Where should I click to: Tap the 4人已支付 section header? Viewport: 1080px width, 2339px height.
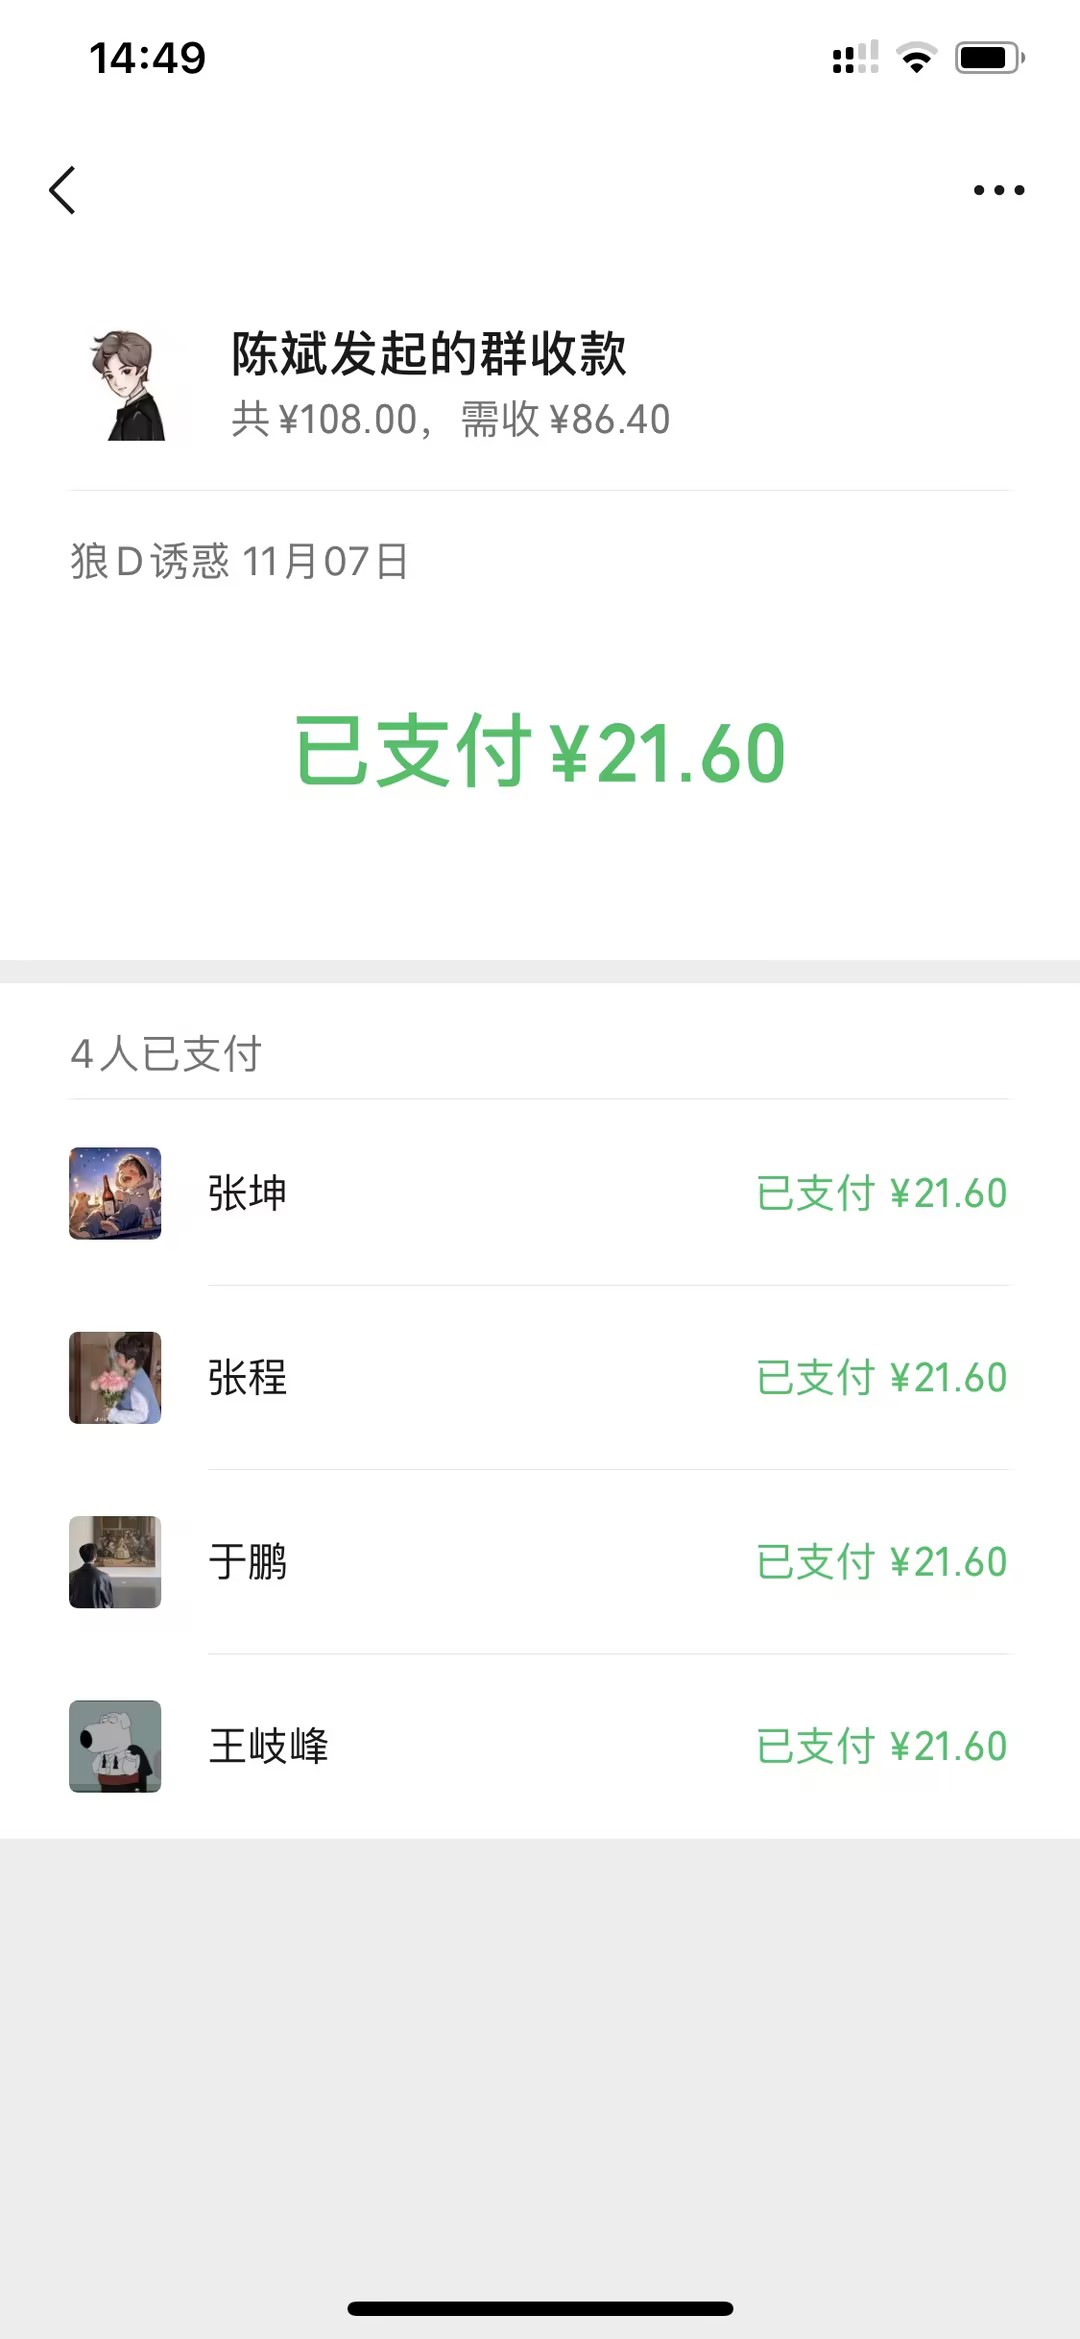[166, 1054]
